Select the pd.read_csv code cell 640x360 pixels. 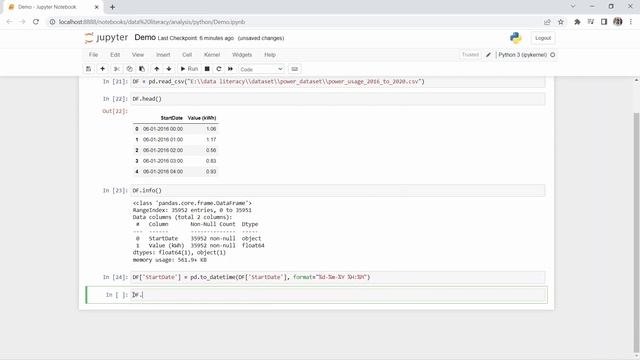[338, 82]
